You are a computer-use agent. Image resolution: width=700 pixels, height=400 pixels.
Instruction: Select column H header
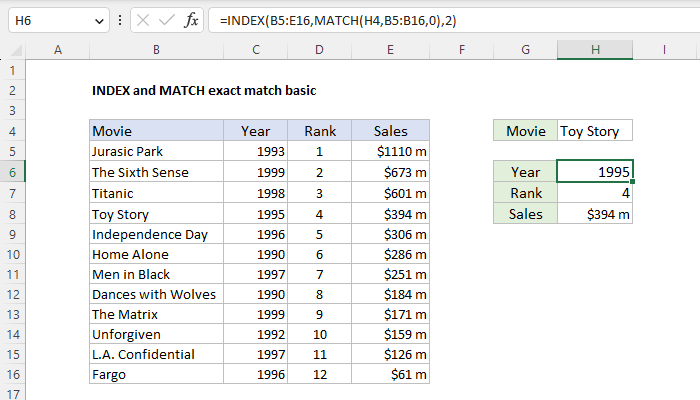595,50
